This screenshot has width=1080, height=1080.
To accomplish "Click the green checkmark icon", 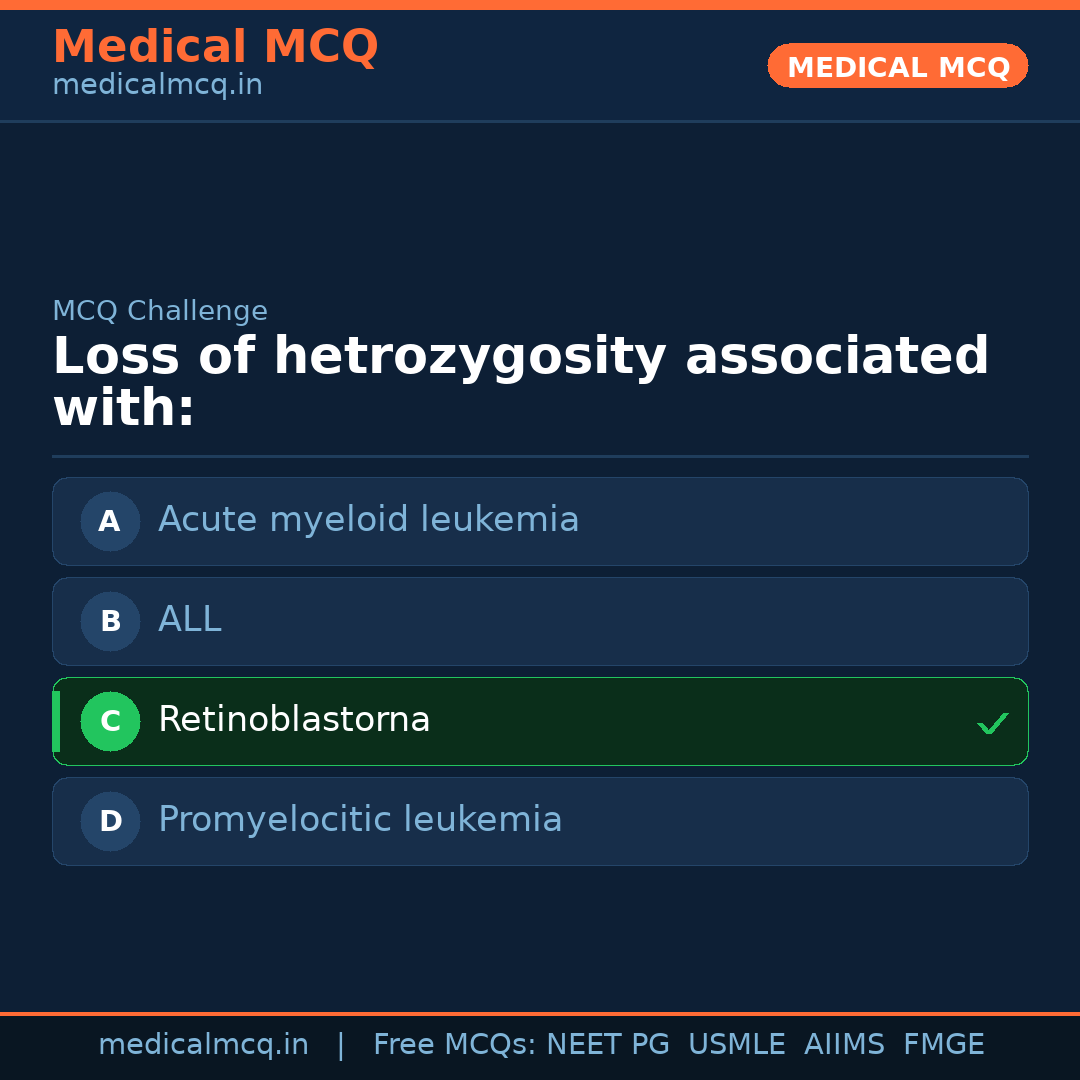I will pyautogui.click(x=992, y=723).
